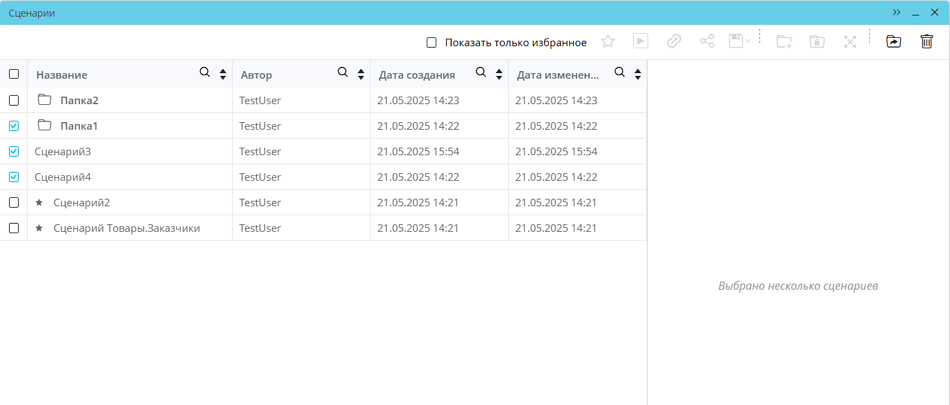Click the search icon in Автор column
The image size is (950, 405).
click(x=343, y=73)
